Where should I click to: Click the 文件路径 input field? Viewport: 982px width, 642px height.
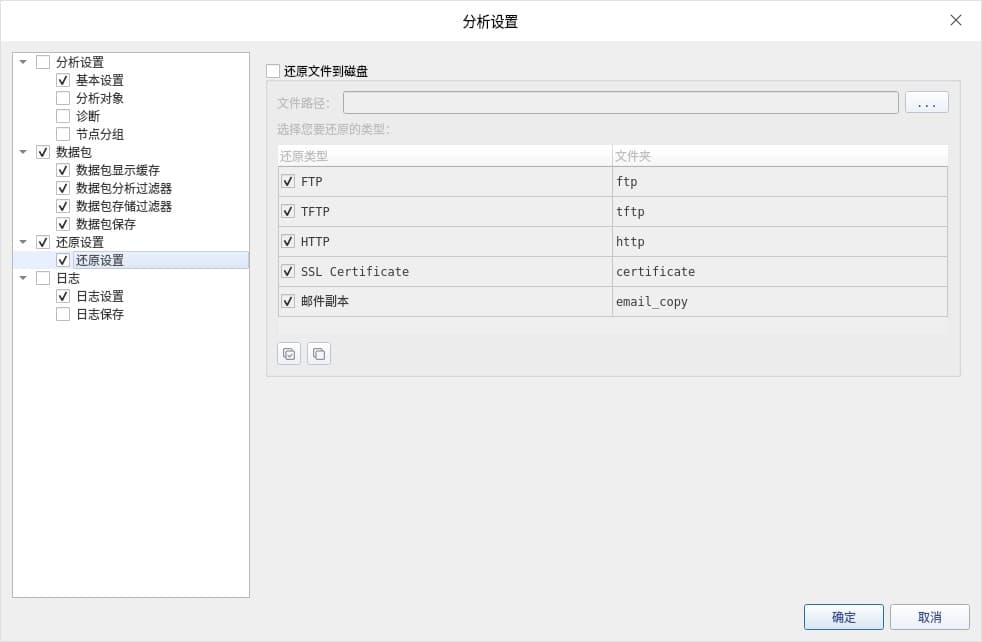[x=620, y=103]
